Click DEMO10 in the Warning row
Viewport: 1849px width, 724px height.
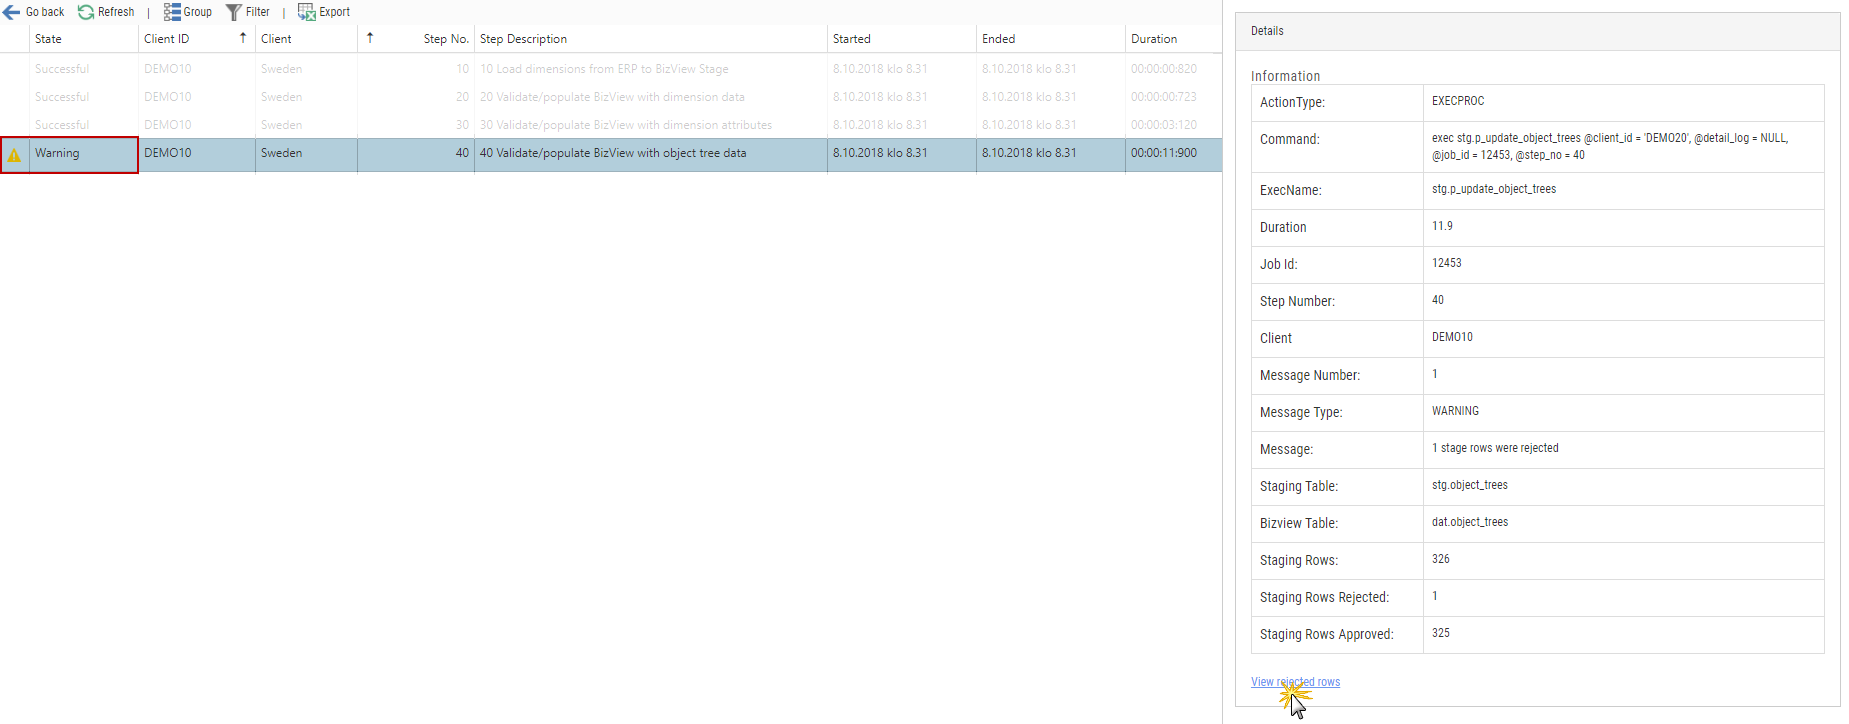pos(167,153)
